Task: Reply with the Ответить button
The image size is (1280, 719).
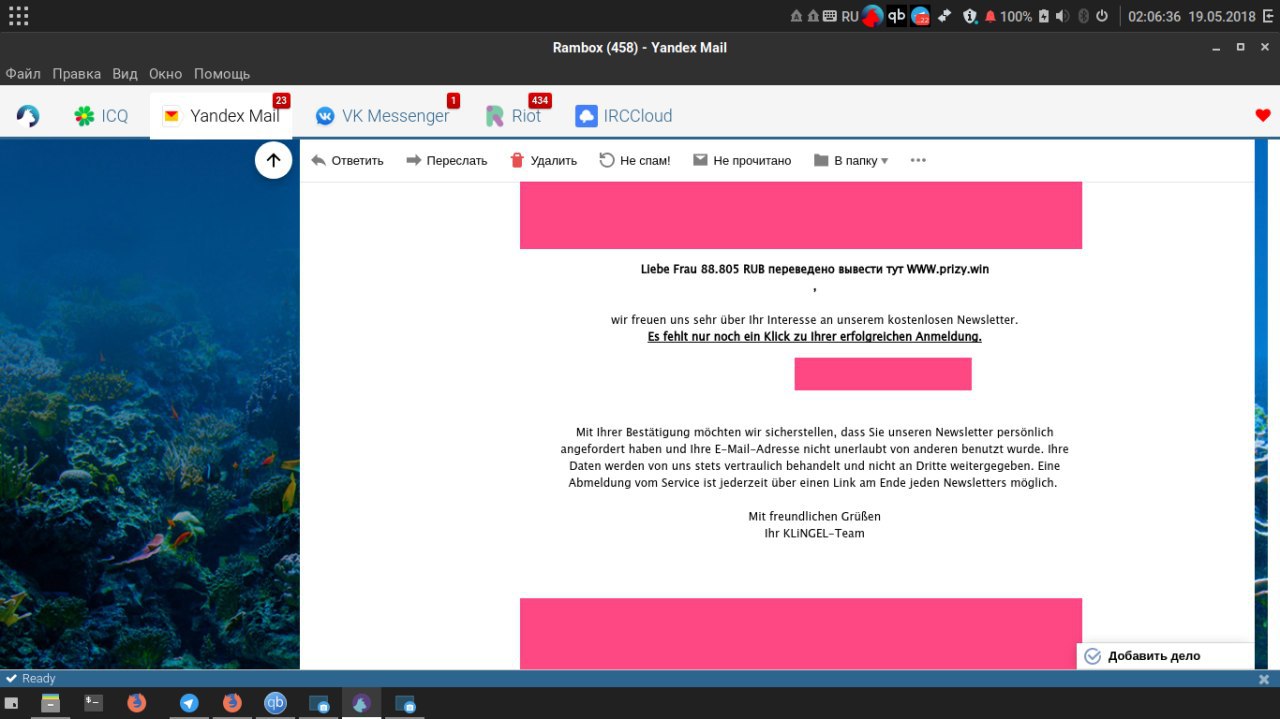Action: pos(347,160)
